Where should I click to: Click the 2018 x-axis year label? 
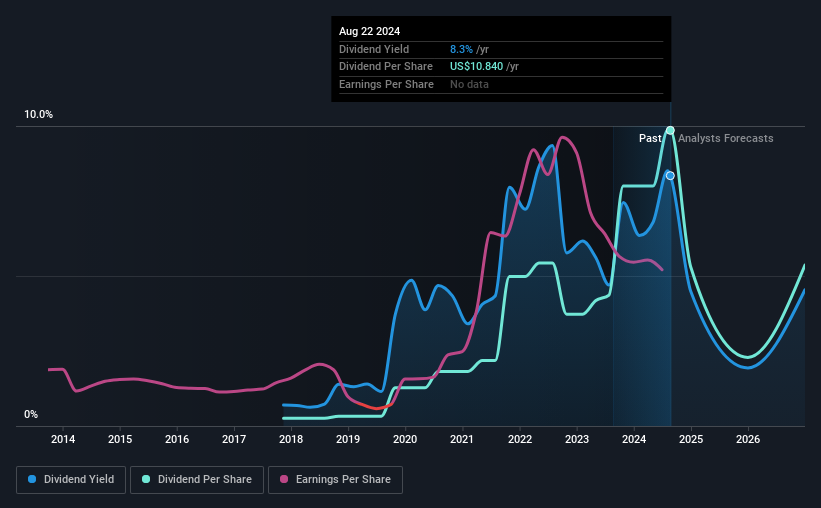pos(291,439)
